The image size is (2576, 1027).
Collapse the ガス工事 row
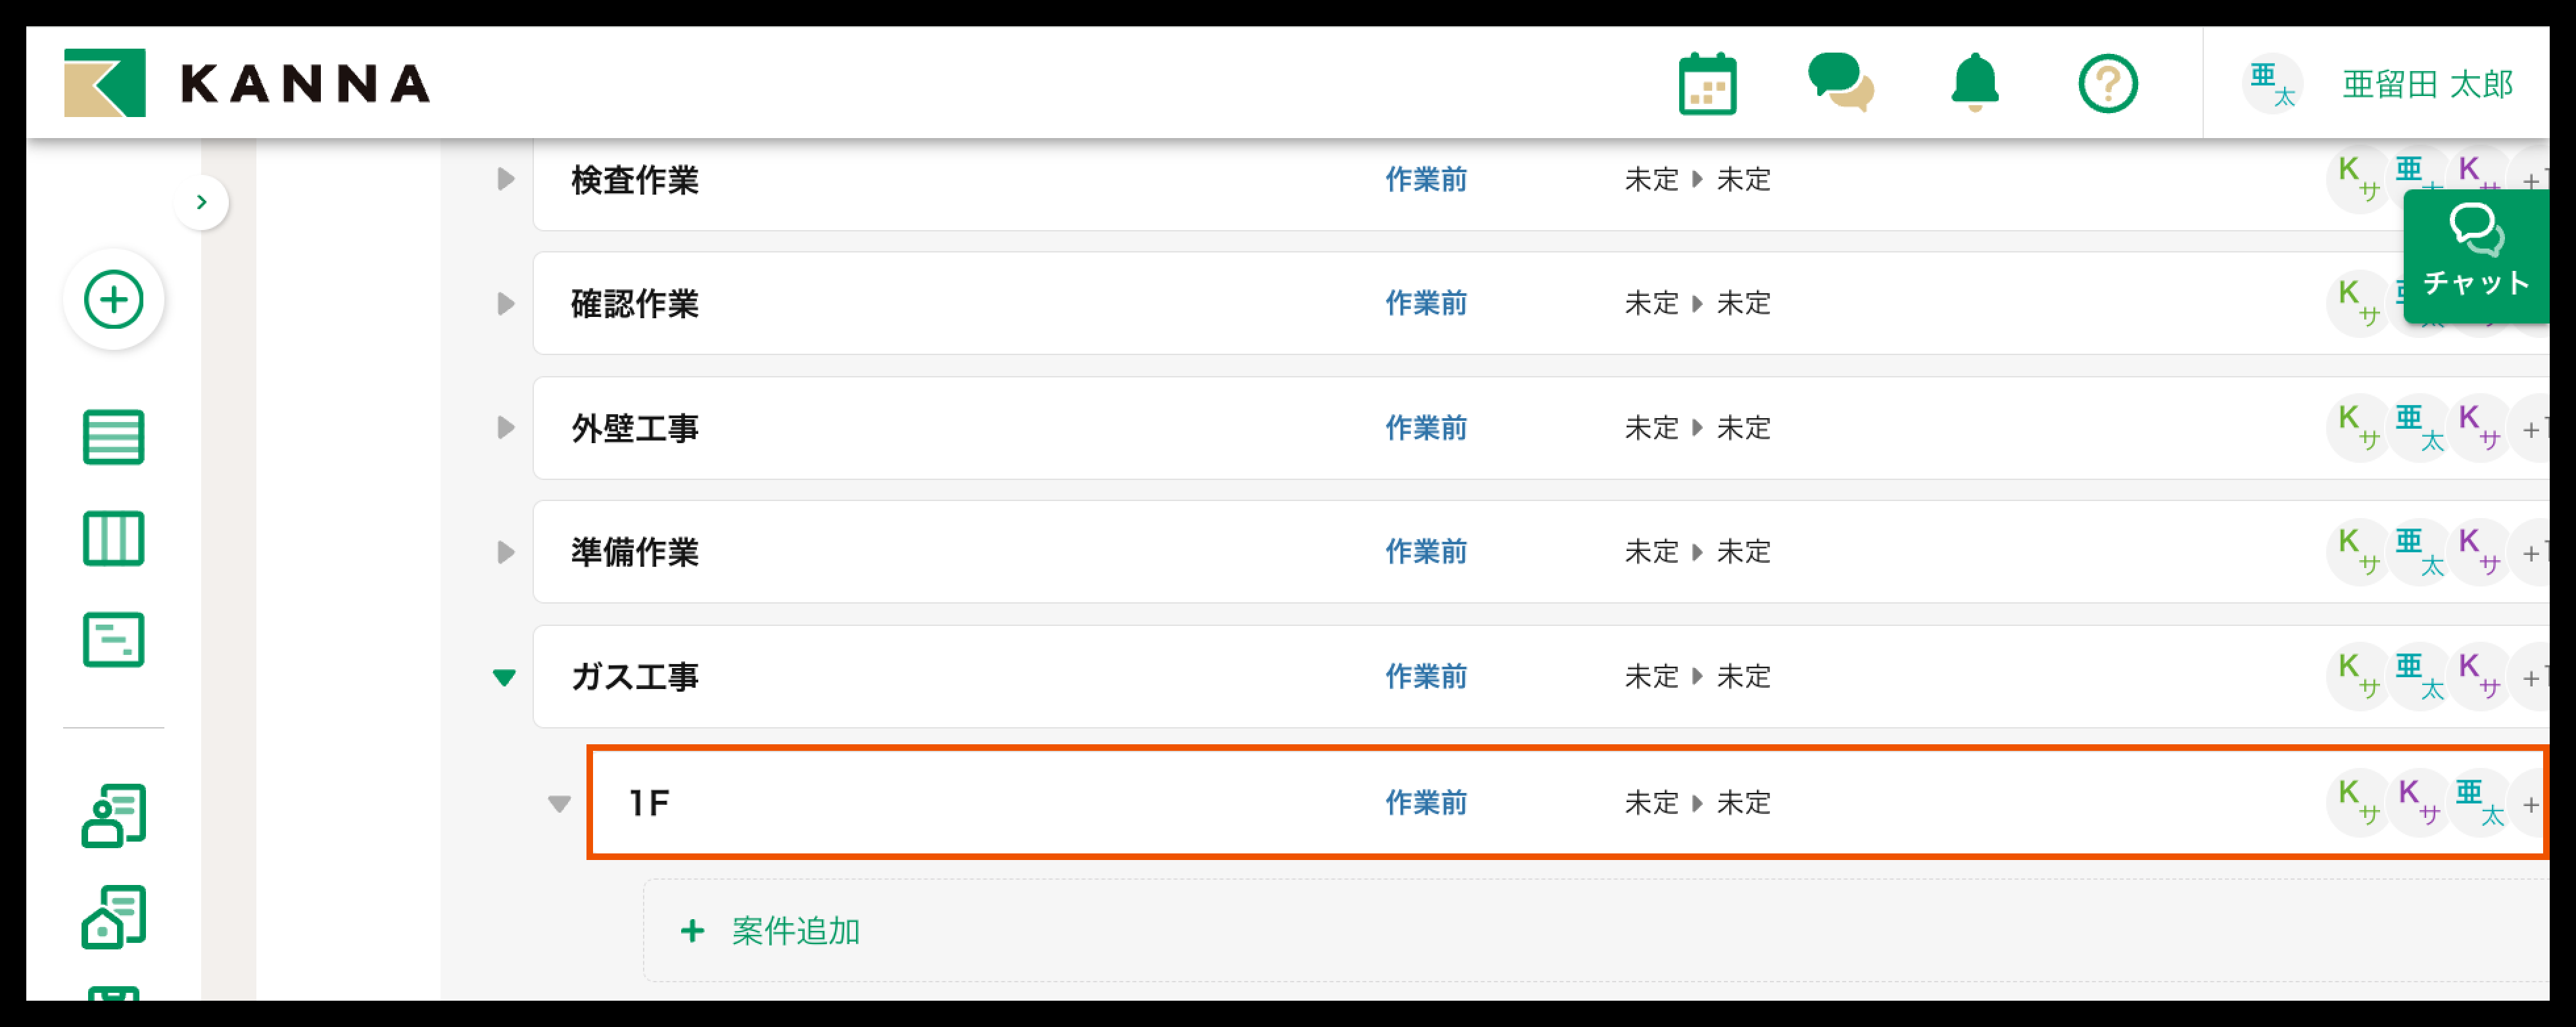(x=505, y=677)
